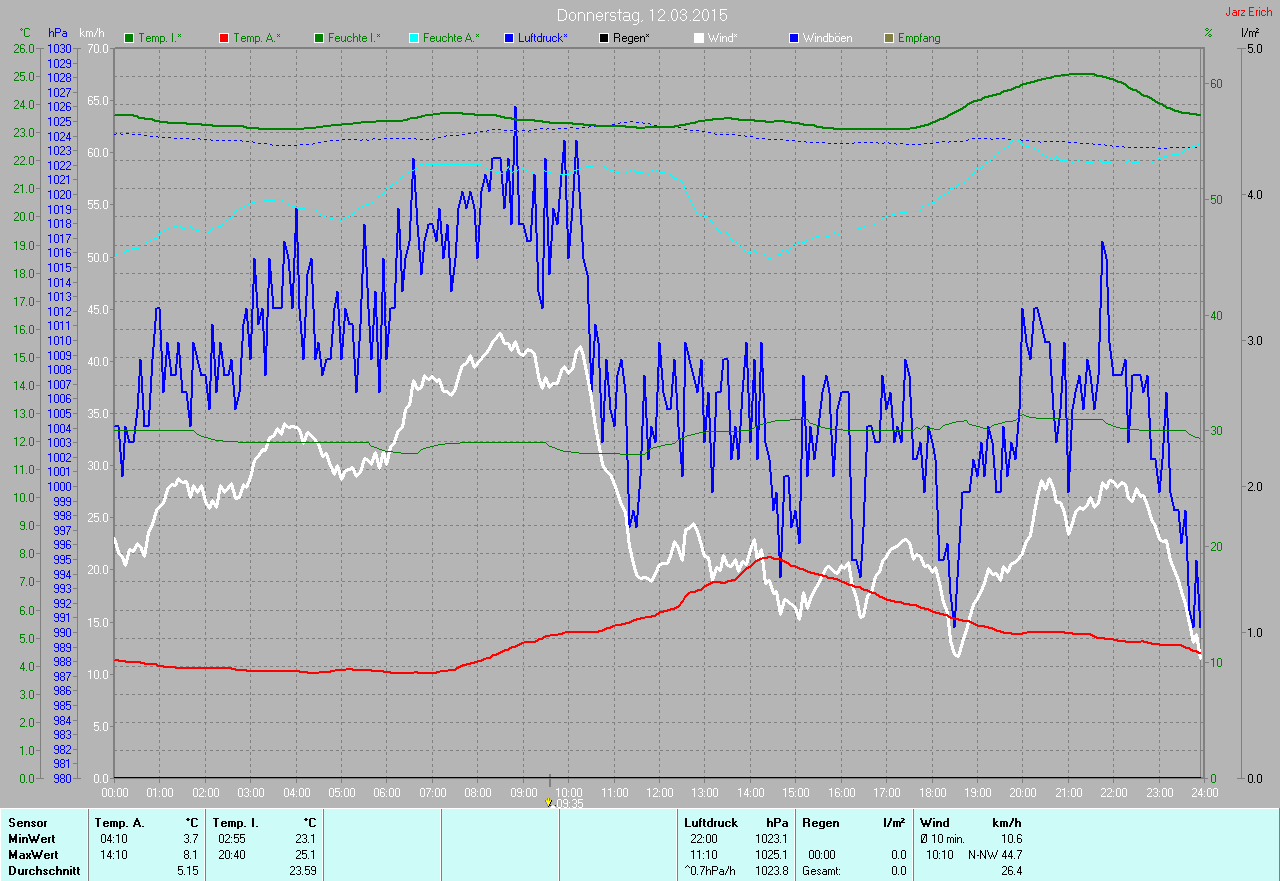
Task: Click the yellow 09:35 time marker
Action: (x=549, y=802)
